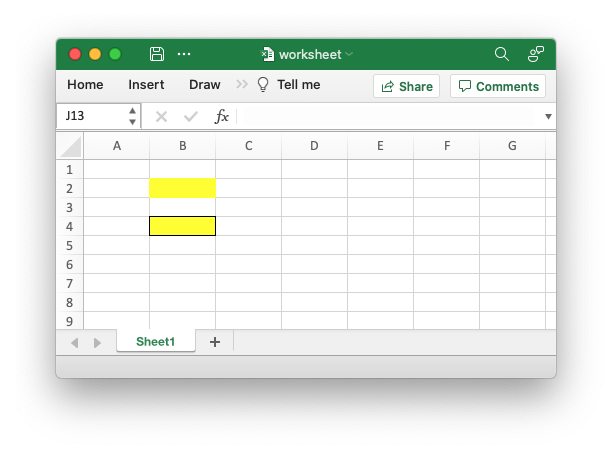Select the yellow cell B2
This screenshot has height=452, width=612.
182,188
